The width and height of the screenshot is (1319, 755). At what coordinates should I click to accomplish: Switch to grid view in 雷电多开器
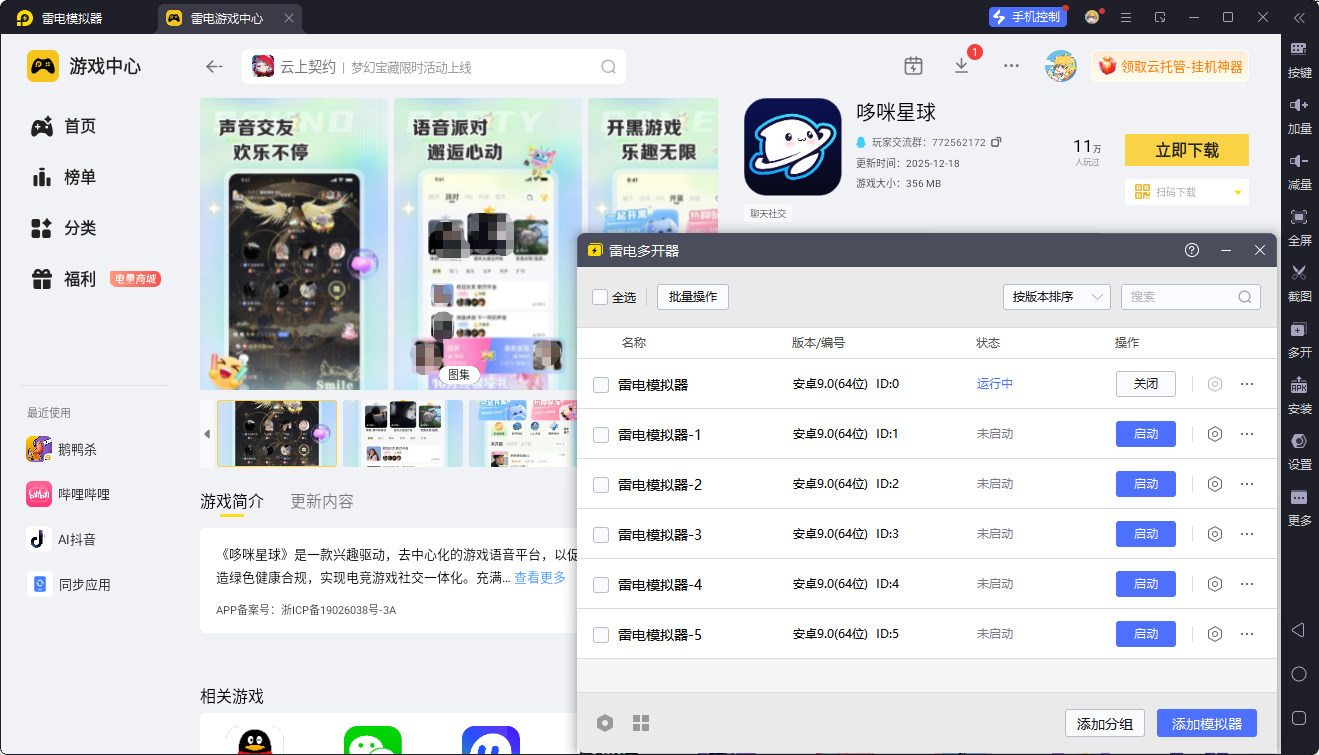click(641, 723)
